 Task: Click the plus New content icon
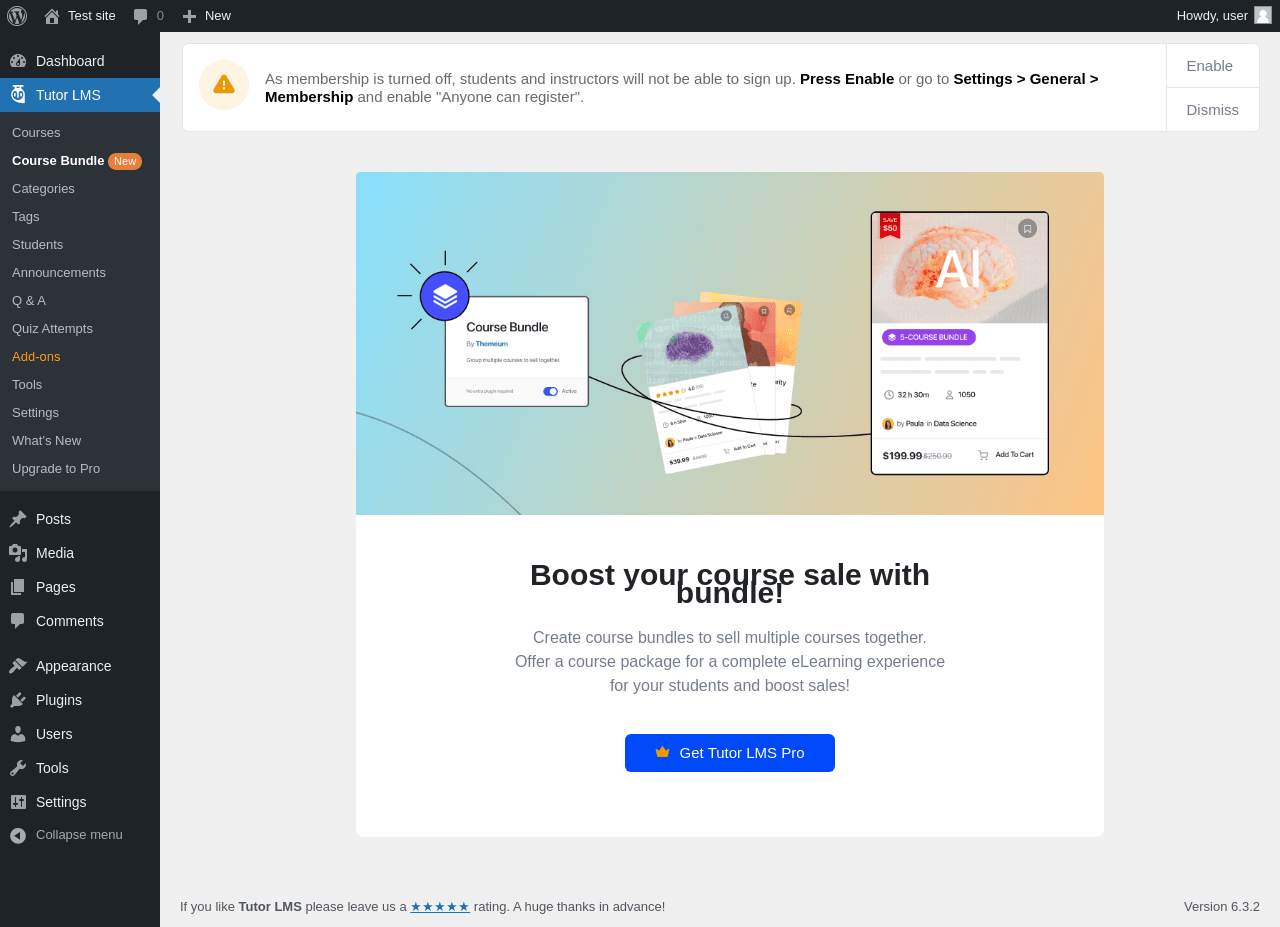point(189,16)
